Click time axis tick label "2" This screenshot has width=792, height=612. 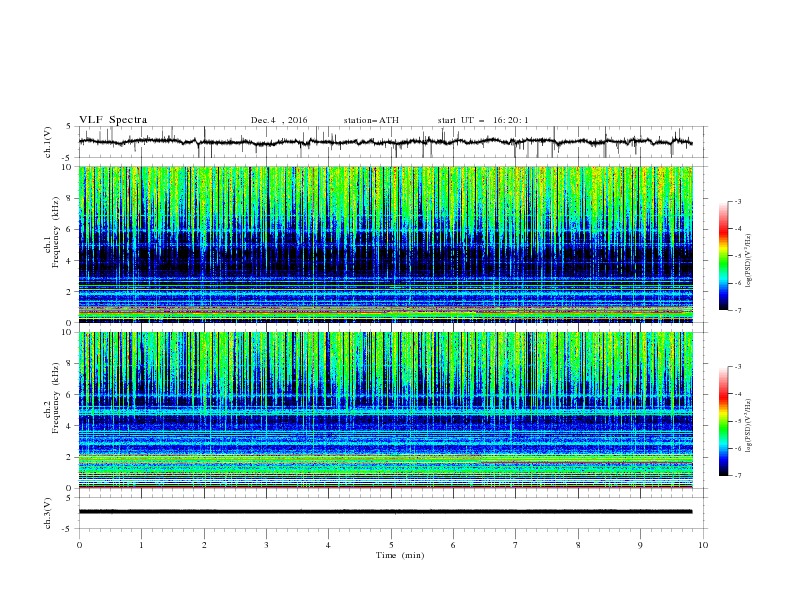point(204,545)
